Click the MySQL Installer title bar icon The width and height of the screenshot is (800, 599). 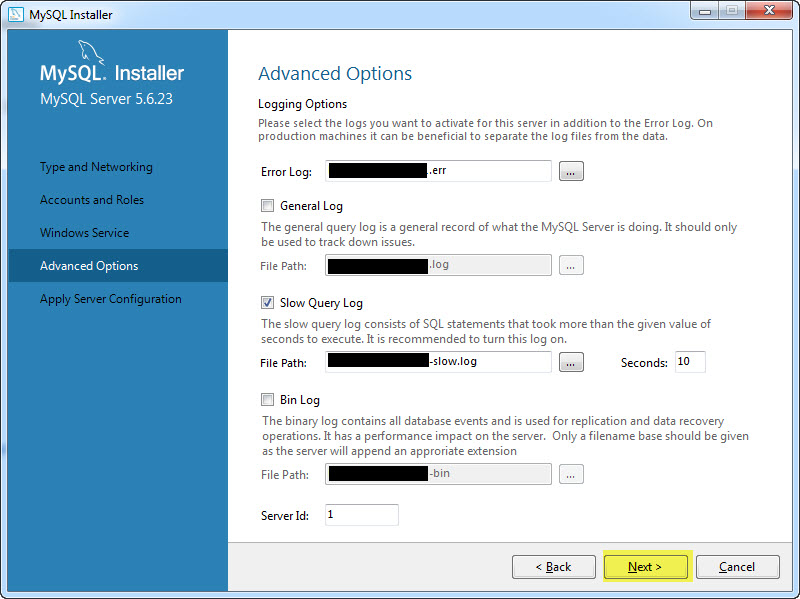[16, 14]
